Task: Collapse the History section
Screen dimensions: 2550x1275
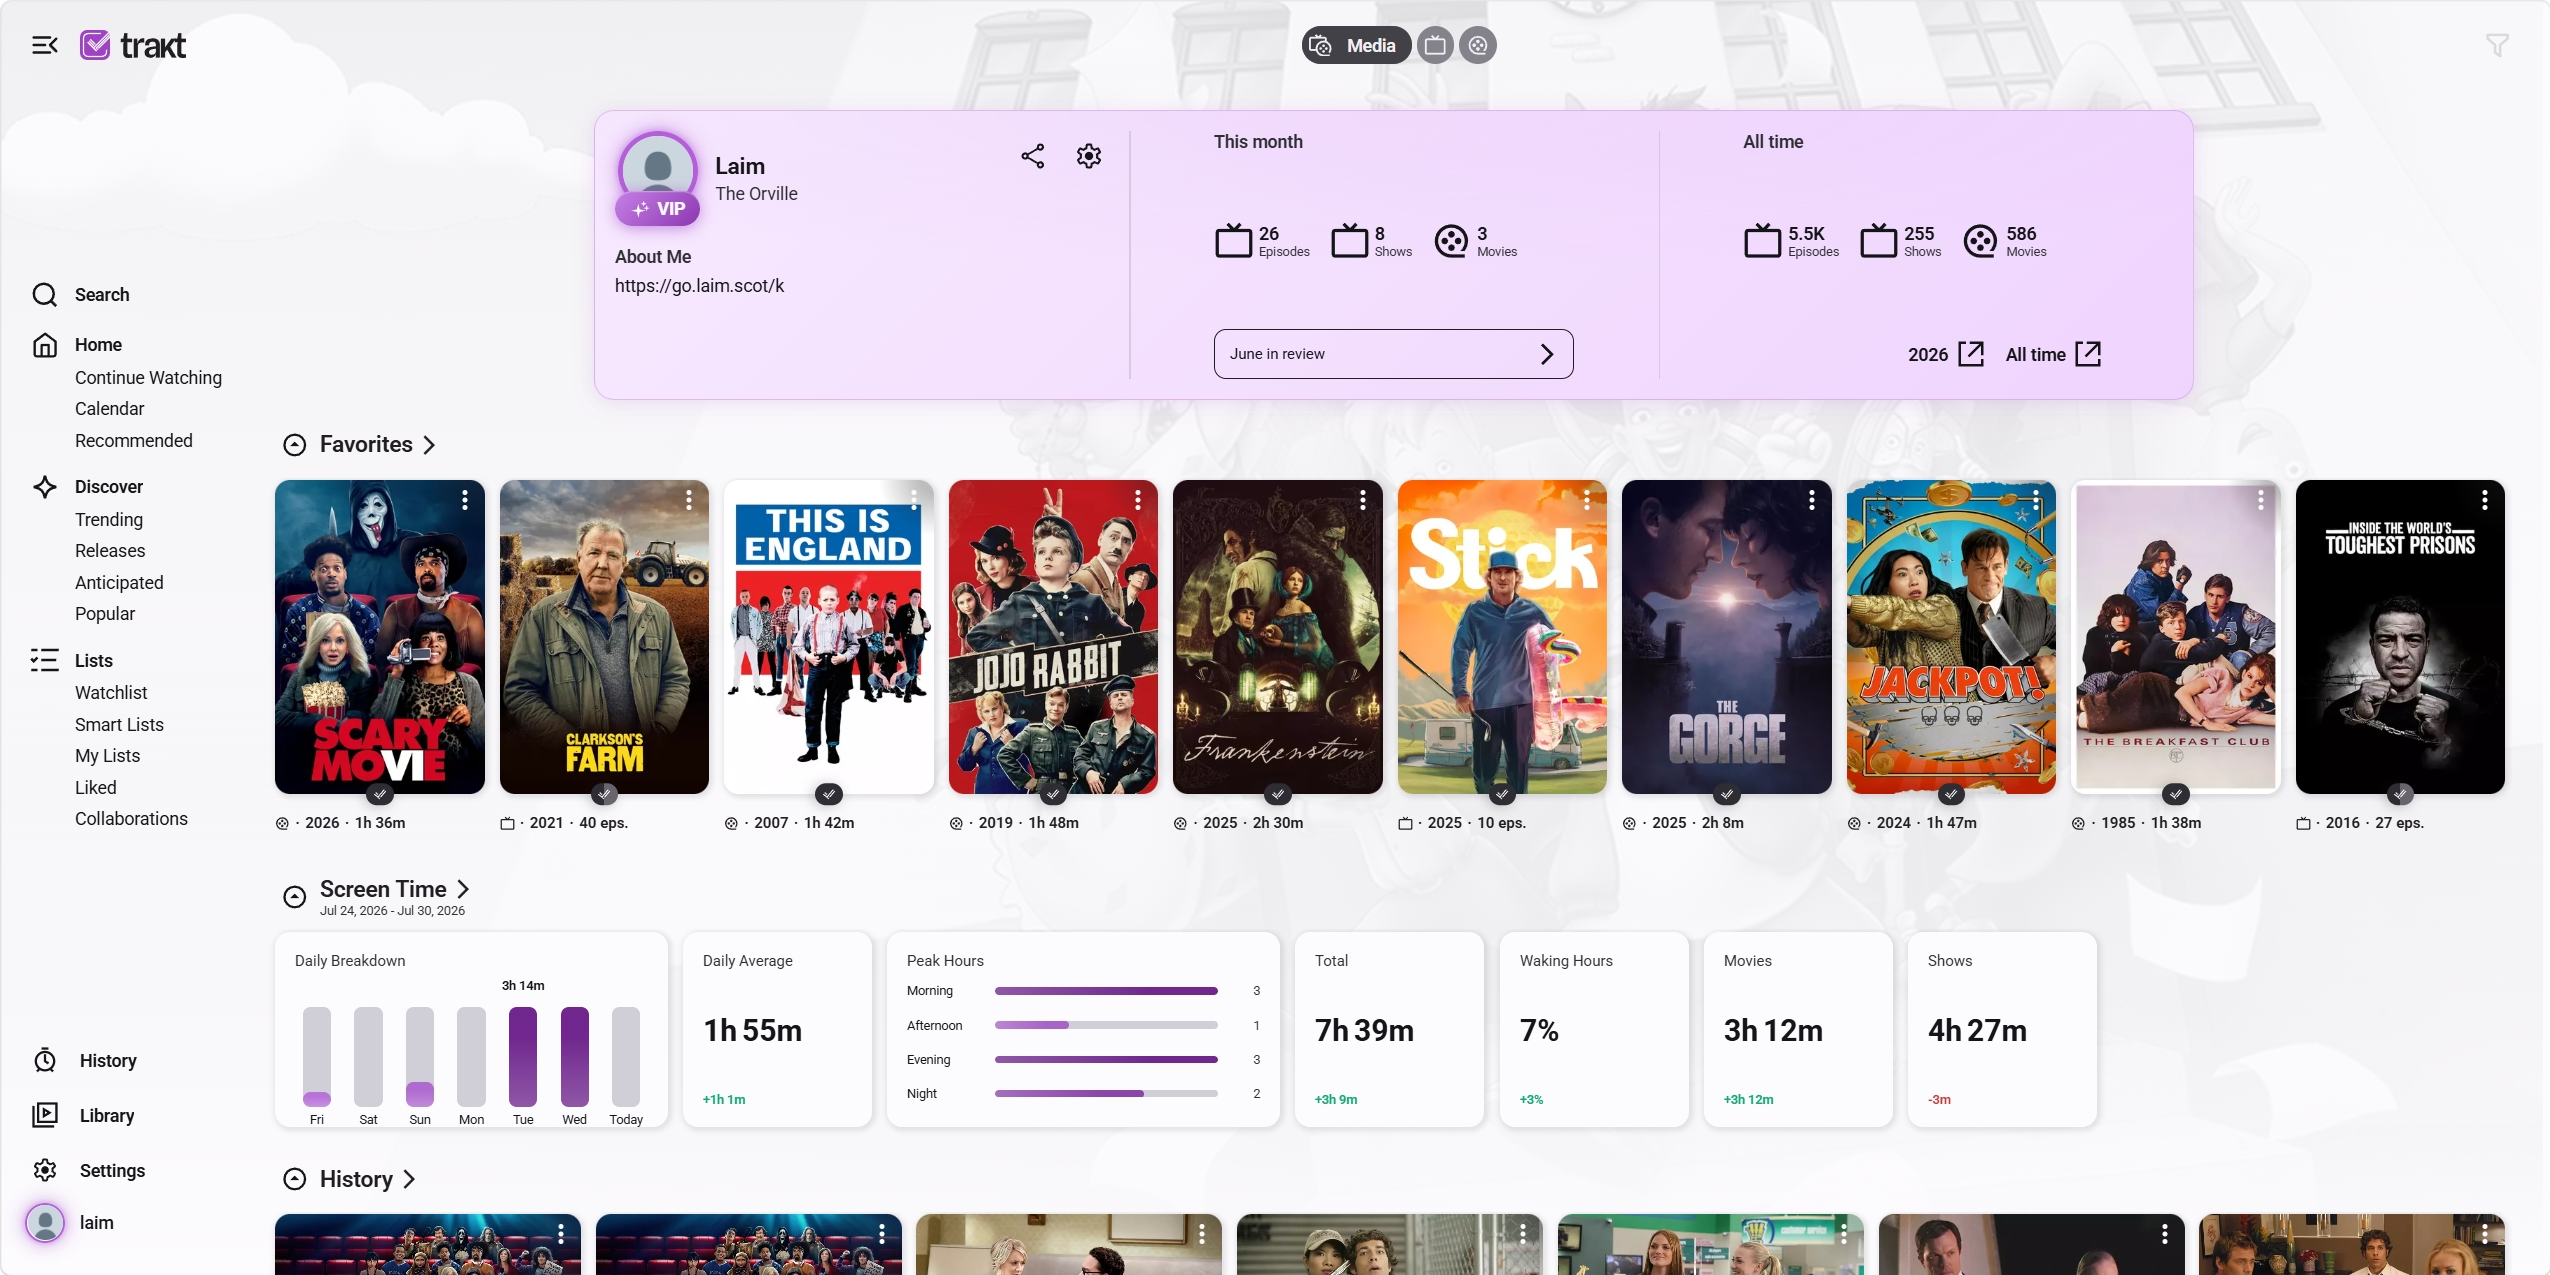Action: pyautogui.click(x=294, y=1179)
